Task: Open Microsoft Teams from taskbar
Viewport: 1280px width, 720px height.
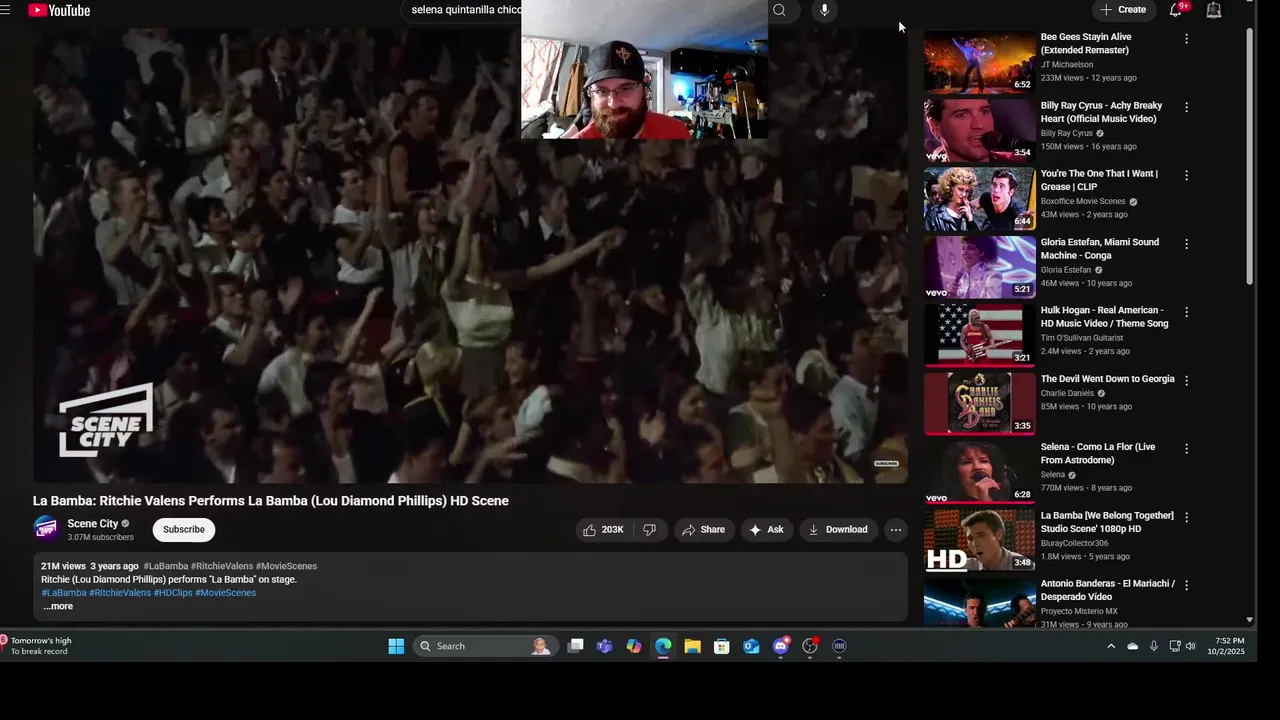Action: point(604,646)
